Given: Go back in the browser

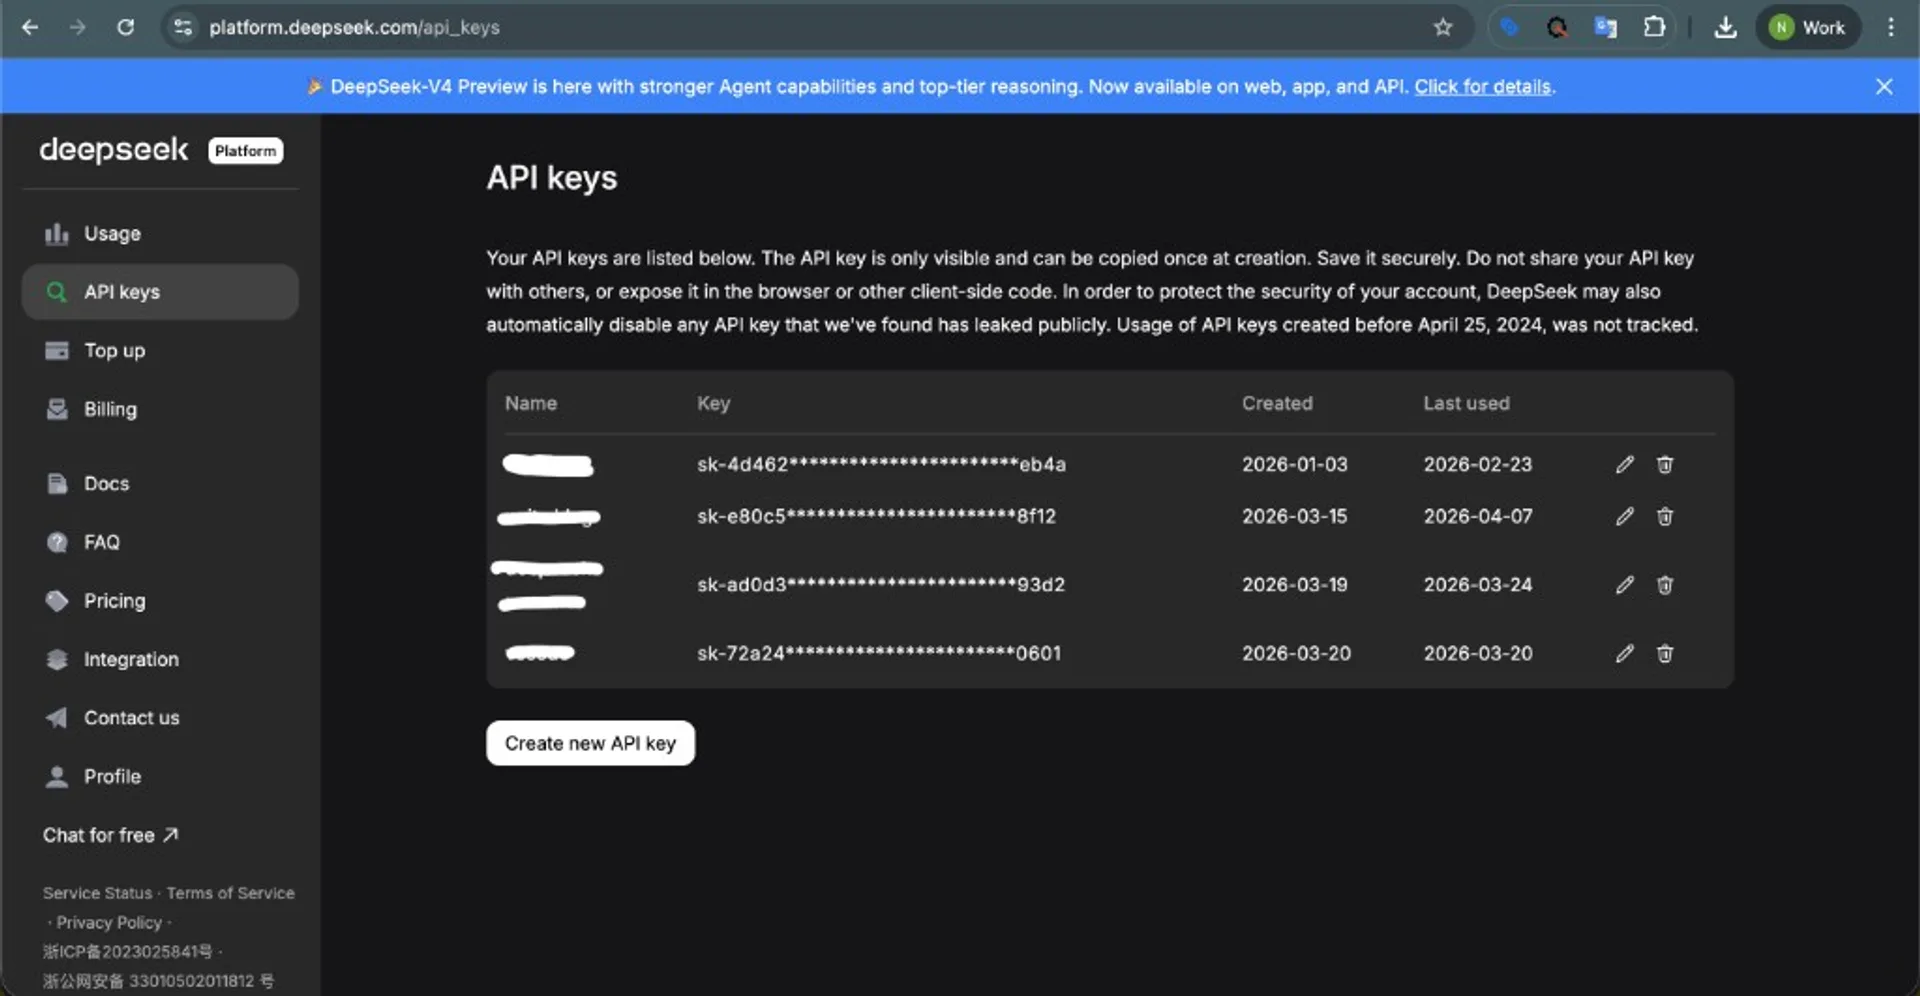Looking at the screenshot, I should pyautogui.click(x=30, y=27).
